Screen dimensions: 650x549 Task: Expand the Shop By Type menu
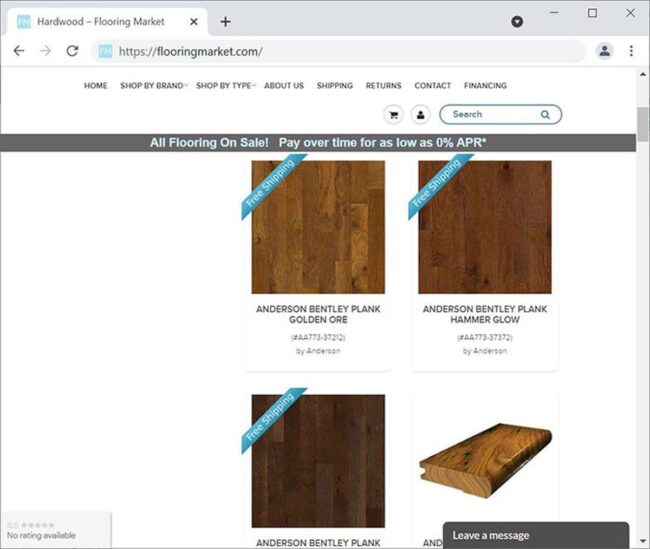tap(226, 85)
